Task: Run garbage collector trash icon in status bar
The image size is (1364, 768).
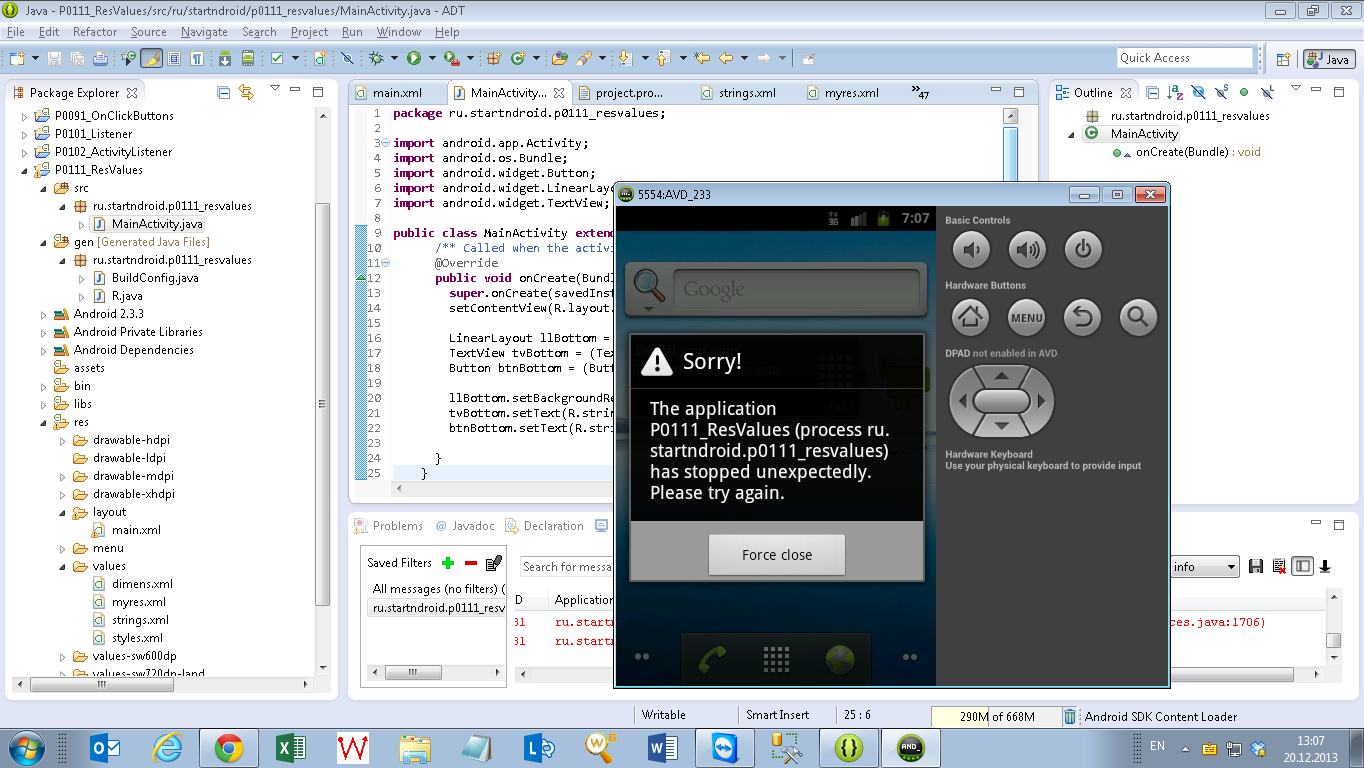Action: (x=1070, y=716)
